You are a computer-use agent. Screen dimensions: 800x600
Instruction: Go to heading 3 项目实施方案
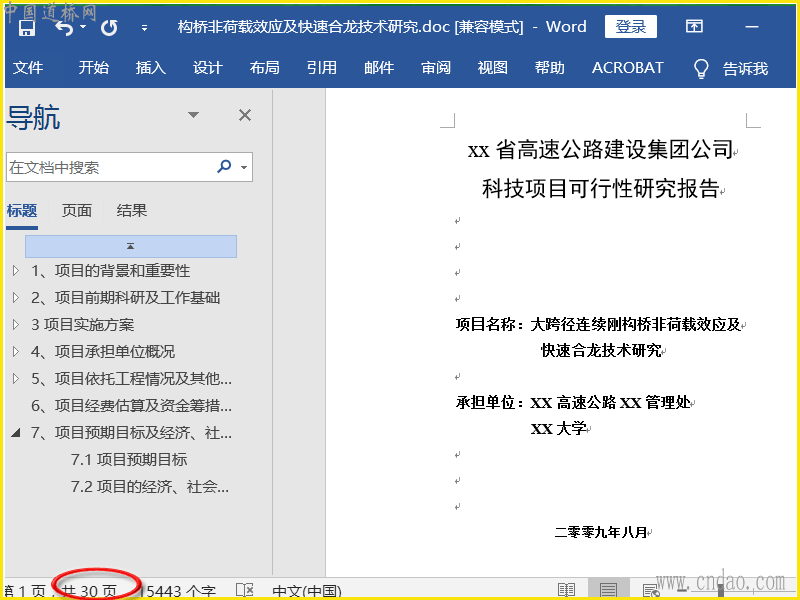pyautogui.click(x=83, y=324)
